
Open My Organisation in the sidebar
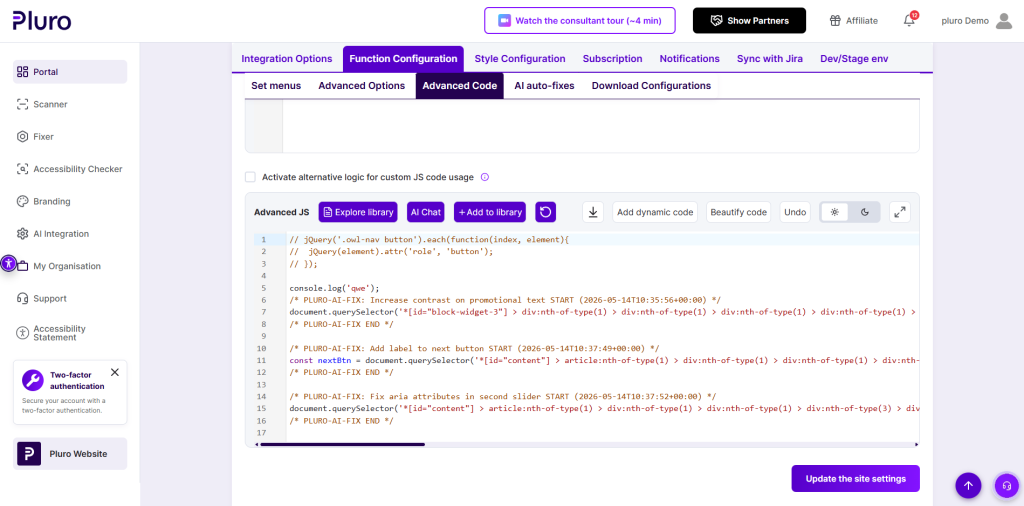click(x=67, y=266)
